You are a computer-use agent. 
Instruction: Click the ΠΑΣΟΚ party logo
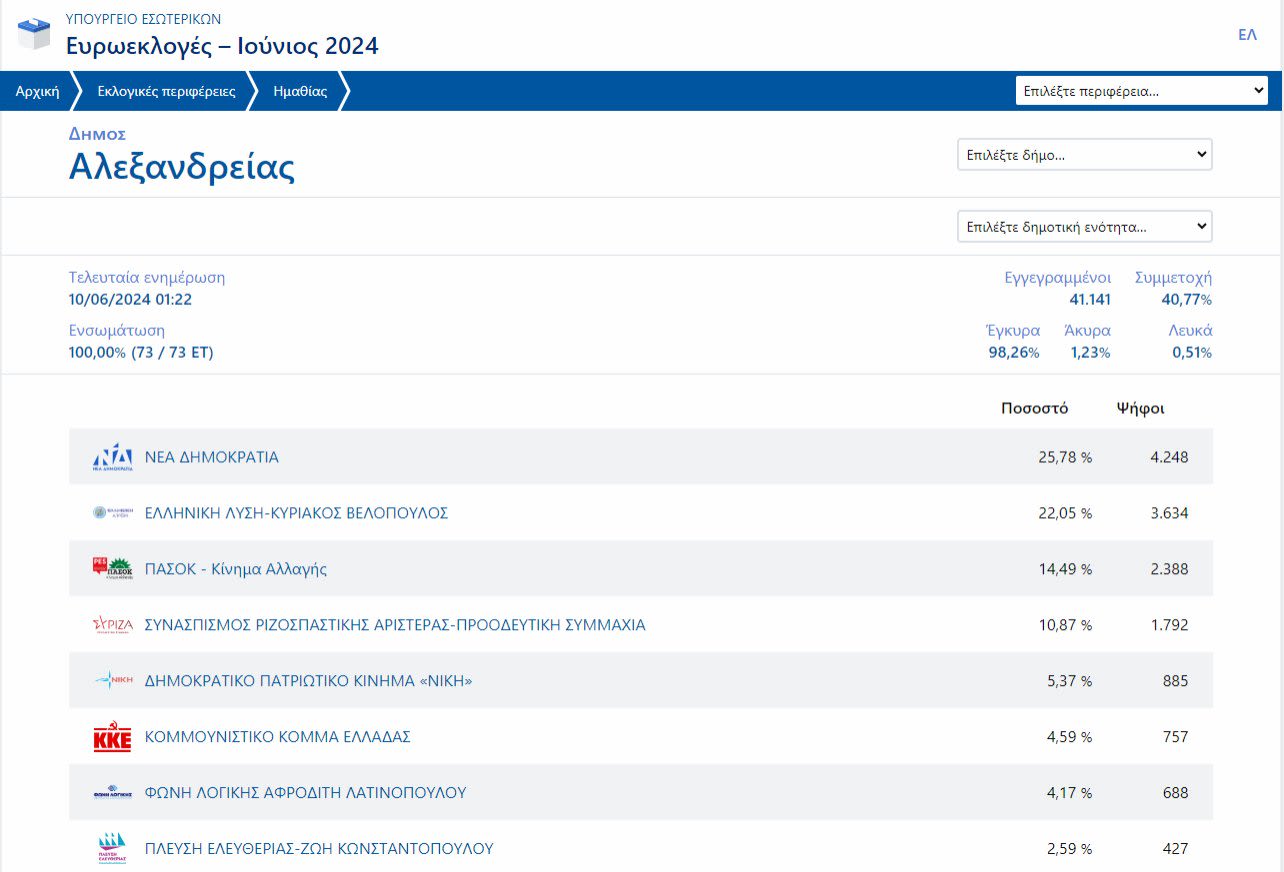coord(112,569)
